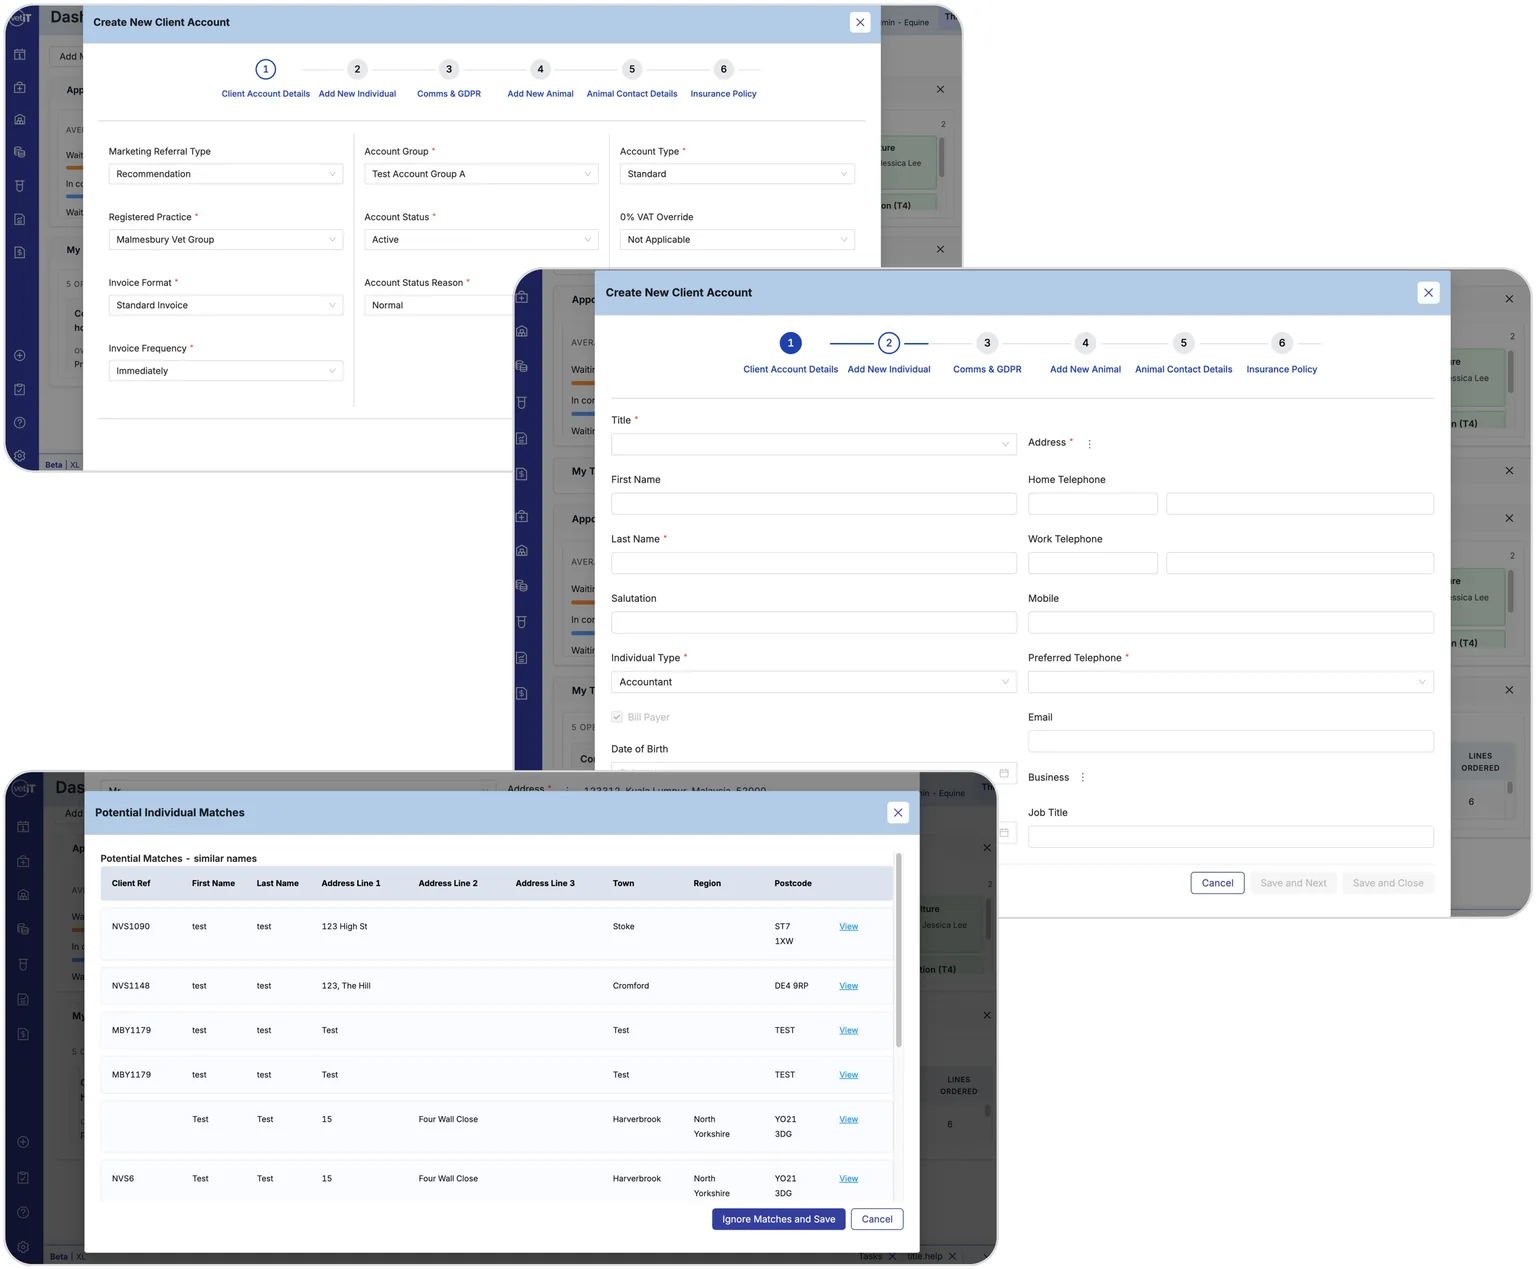This screenshot has width=1536, height=1269.
Task: Open the calendar icon in the Potential Individual Matches window sidebar
Action: point(23,827)
